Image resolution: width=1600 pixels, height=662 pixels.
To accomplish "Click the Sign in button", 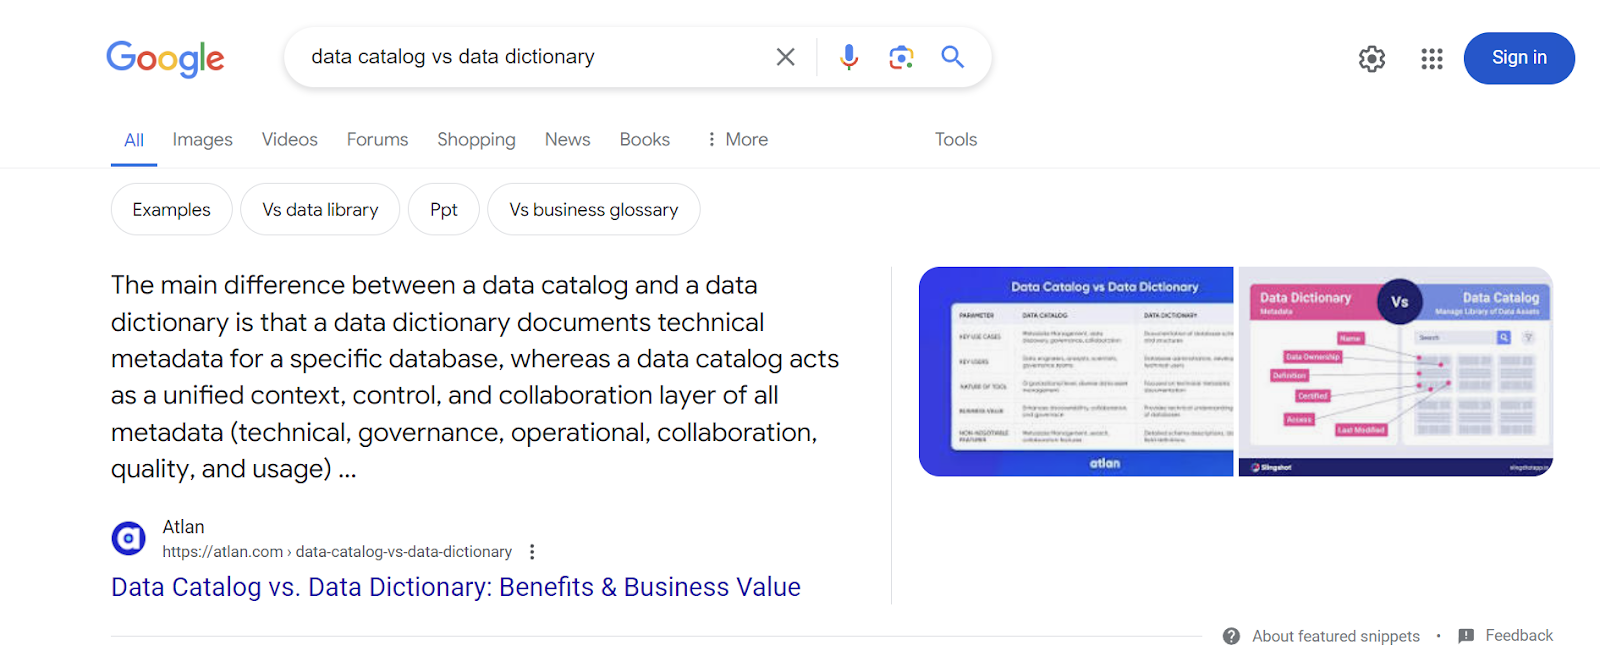I will coord(1519,58).
